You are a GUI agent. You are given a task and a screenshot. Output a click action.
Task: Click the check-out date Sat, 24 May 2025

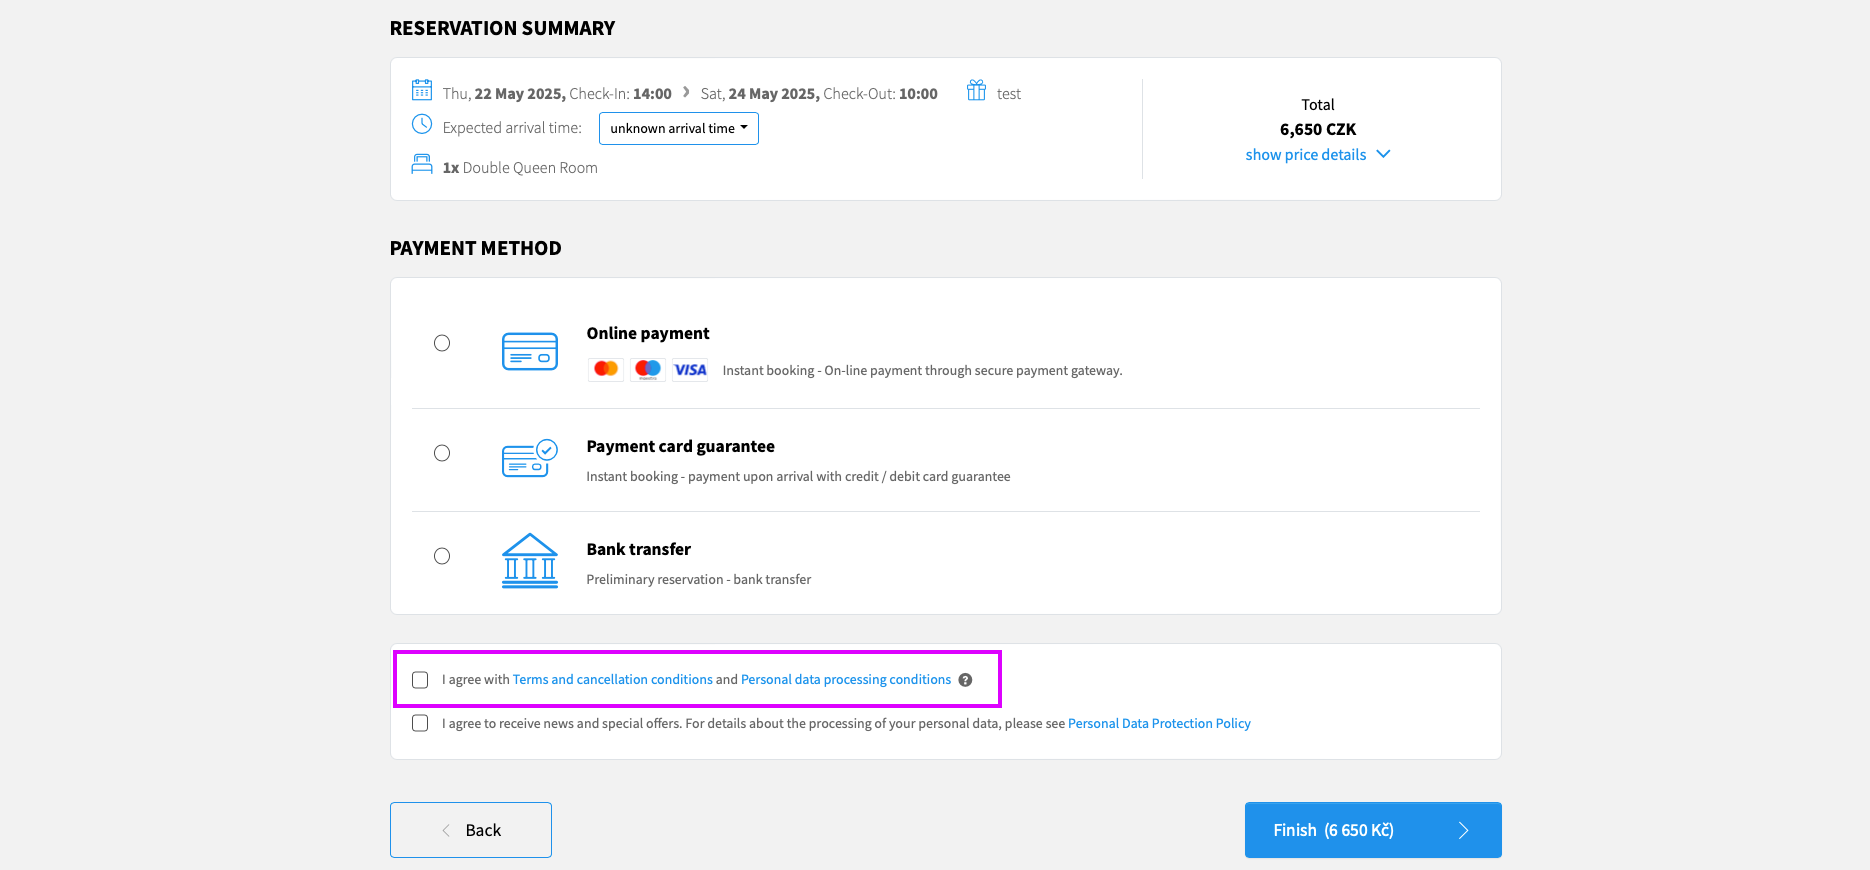tap(760, 94)
